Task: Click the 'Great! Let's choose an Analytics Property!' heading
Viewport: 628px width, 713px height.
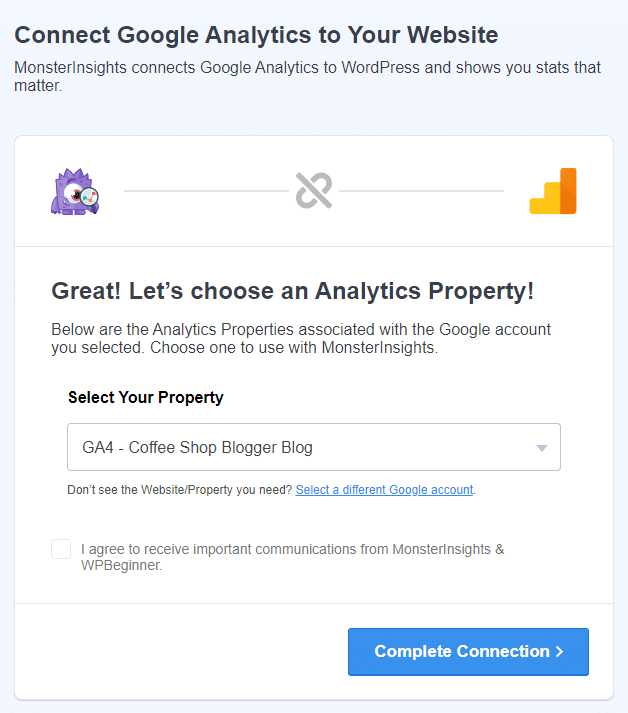Action: point(292,291)
